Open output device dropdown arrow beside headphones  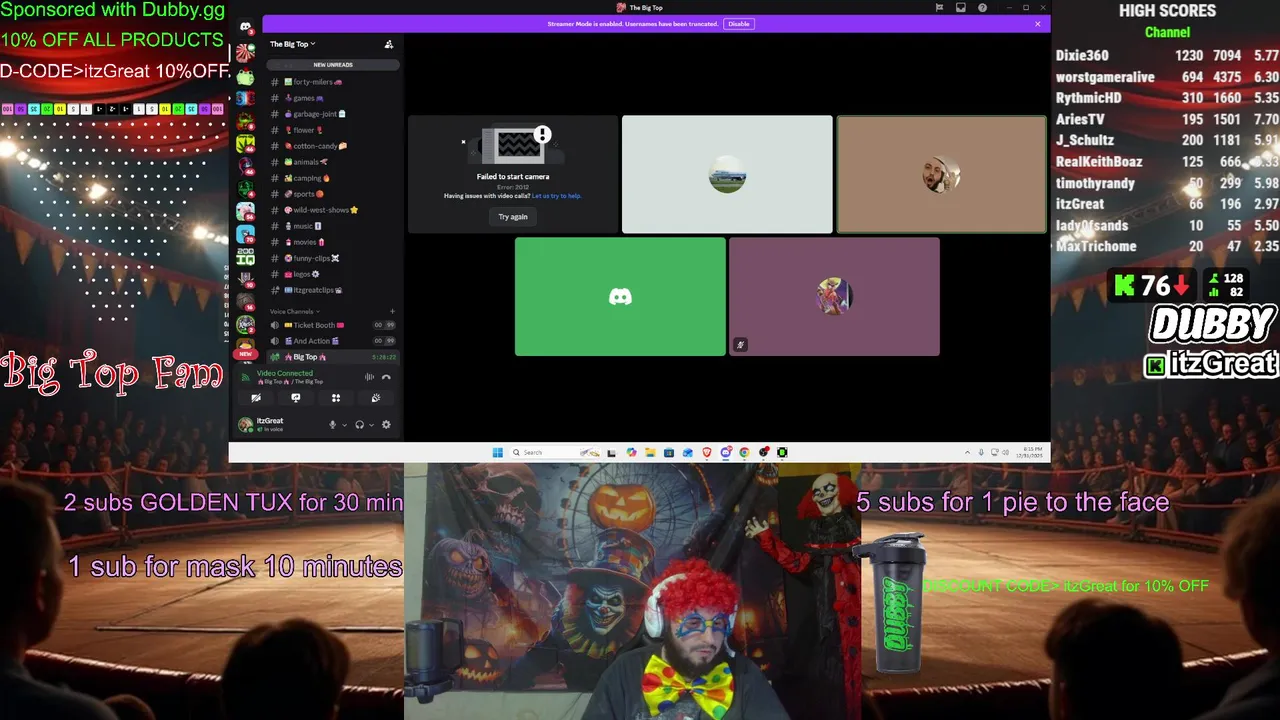pos(371,425)
